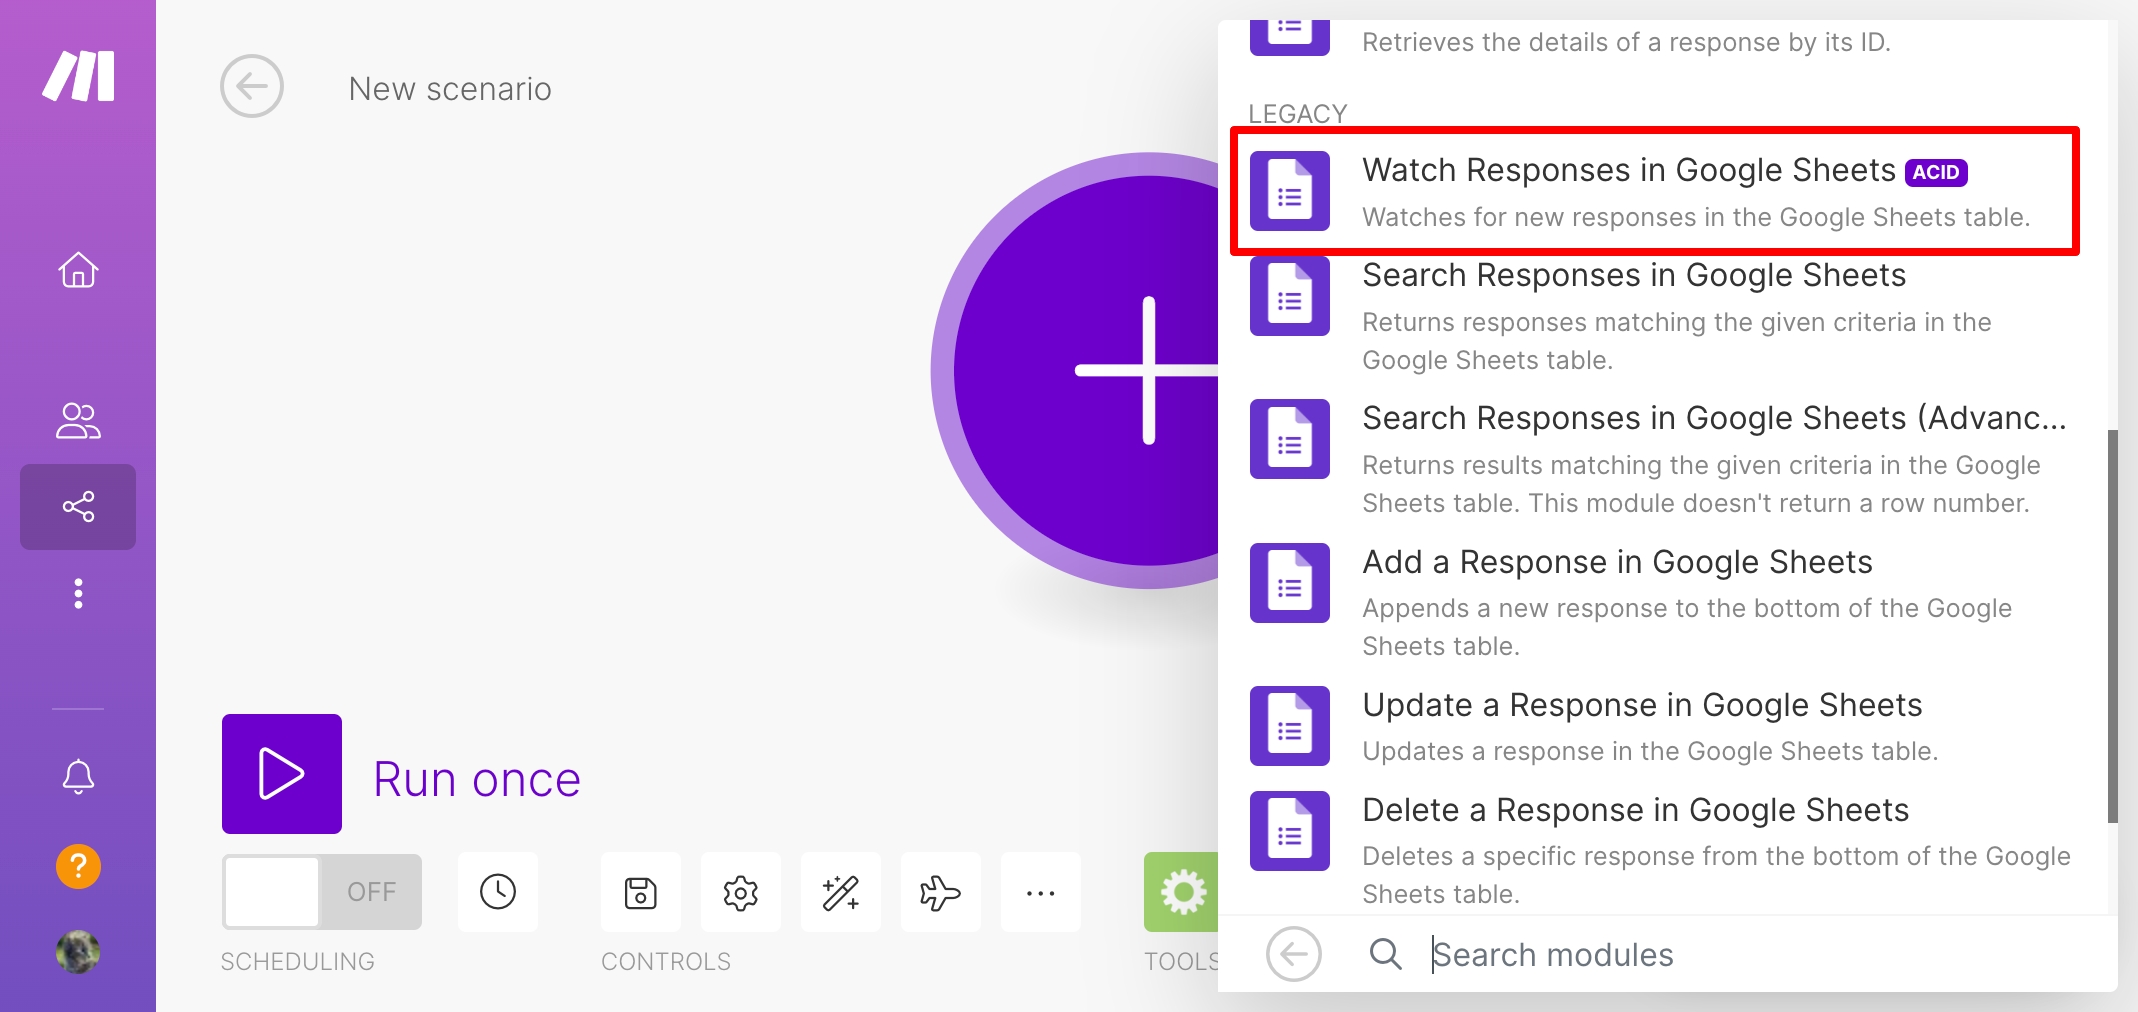Click the Run once play button
This screenshot has width=2138, height=1012.
click(x=282, y=774)
